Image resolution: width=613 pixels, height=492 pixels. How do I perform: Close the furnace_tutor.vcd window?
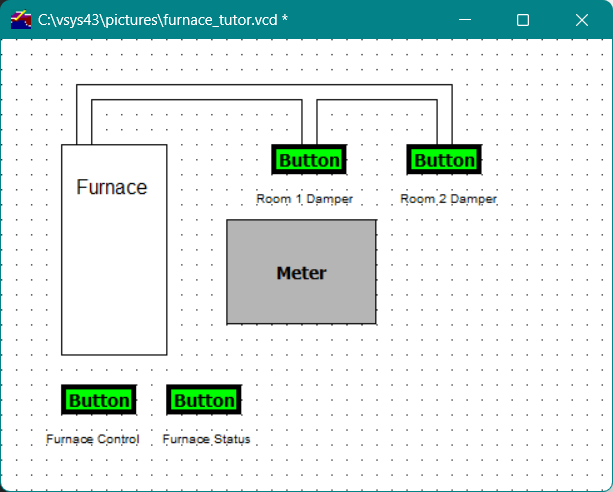tap(582, 20)
